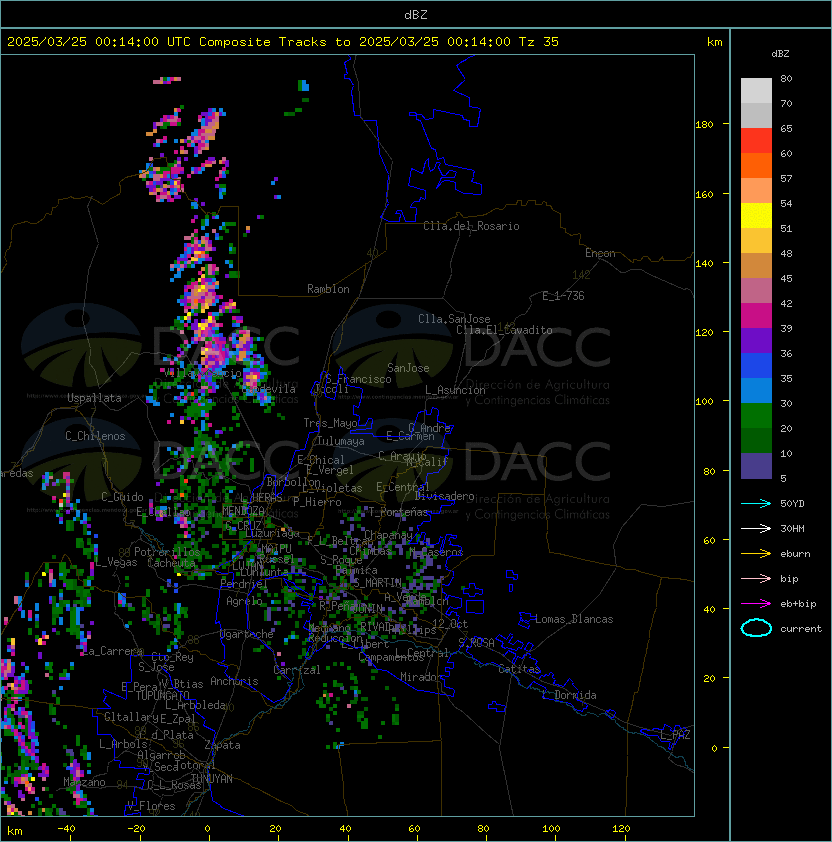Click the '180' km tick on right axis
Viewport: 832px width, 842px height.
[x=704, y=125]
